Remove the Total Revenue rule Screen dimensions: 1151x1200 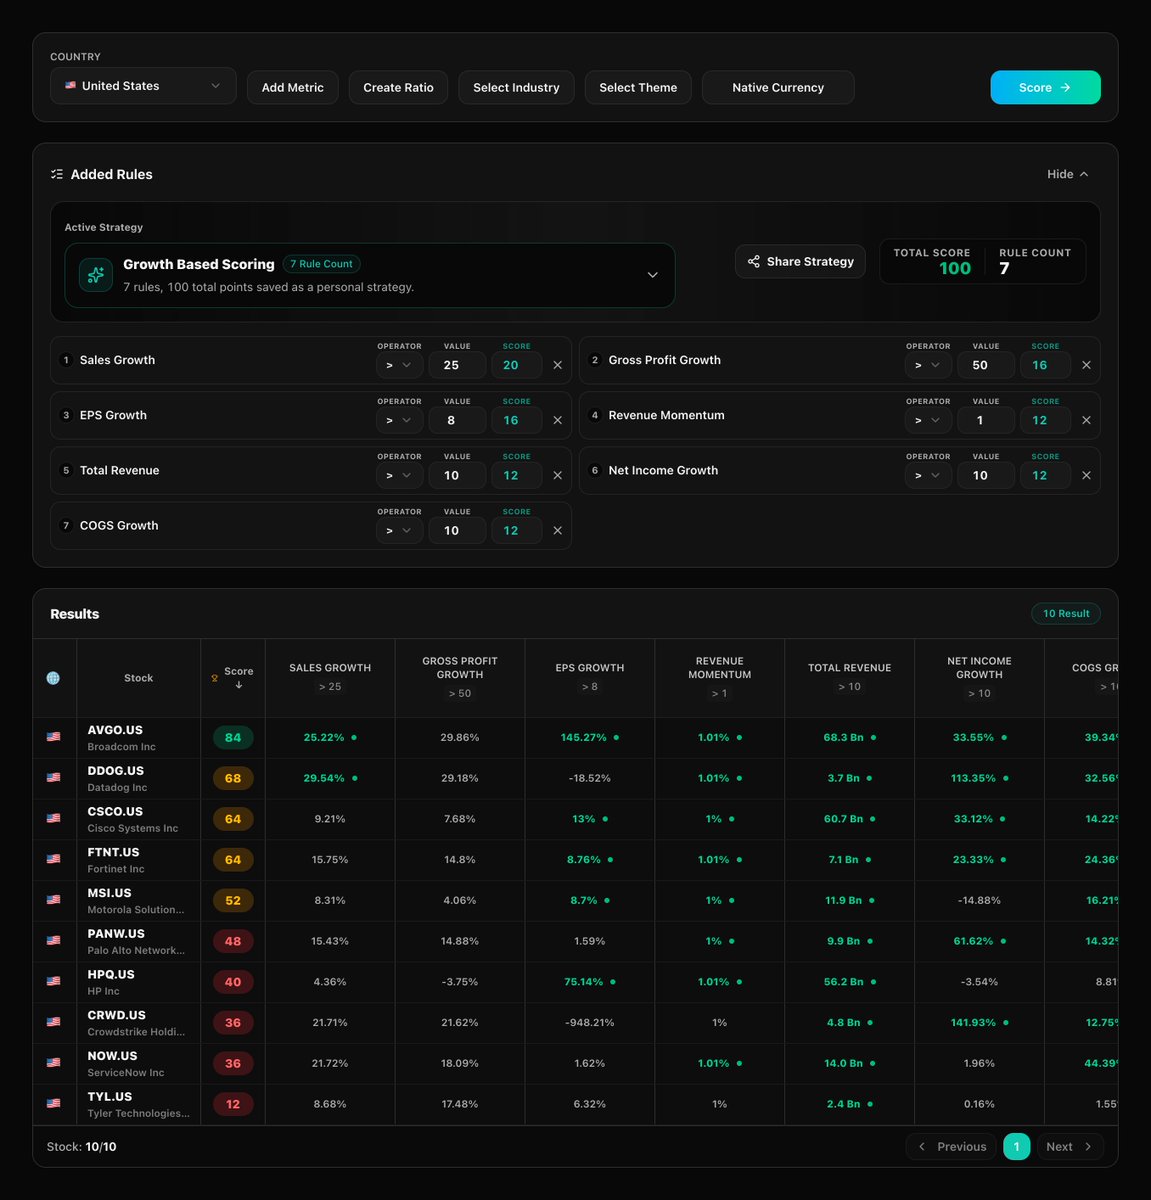coord(557,475)
